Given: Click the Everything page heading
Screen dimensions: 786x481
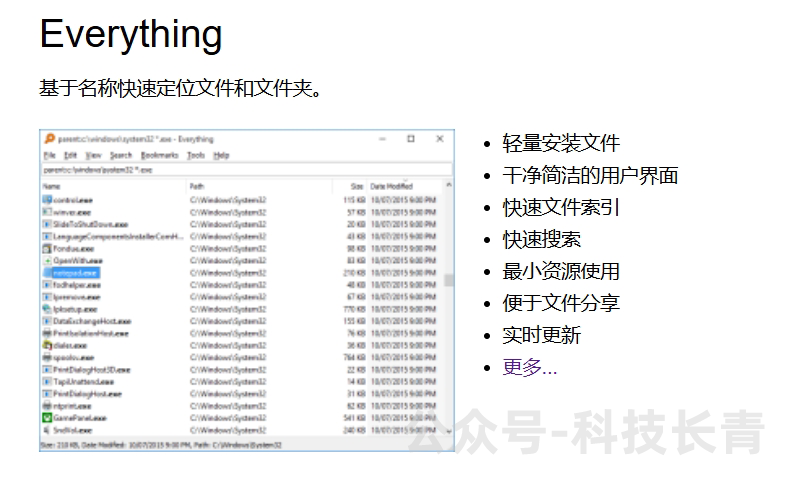Looking at the screenshot, I should pos(131,34).
